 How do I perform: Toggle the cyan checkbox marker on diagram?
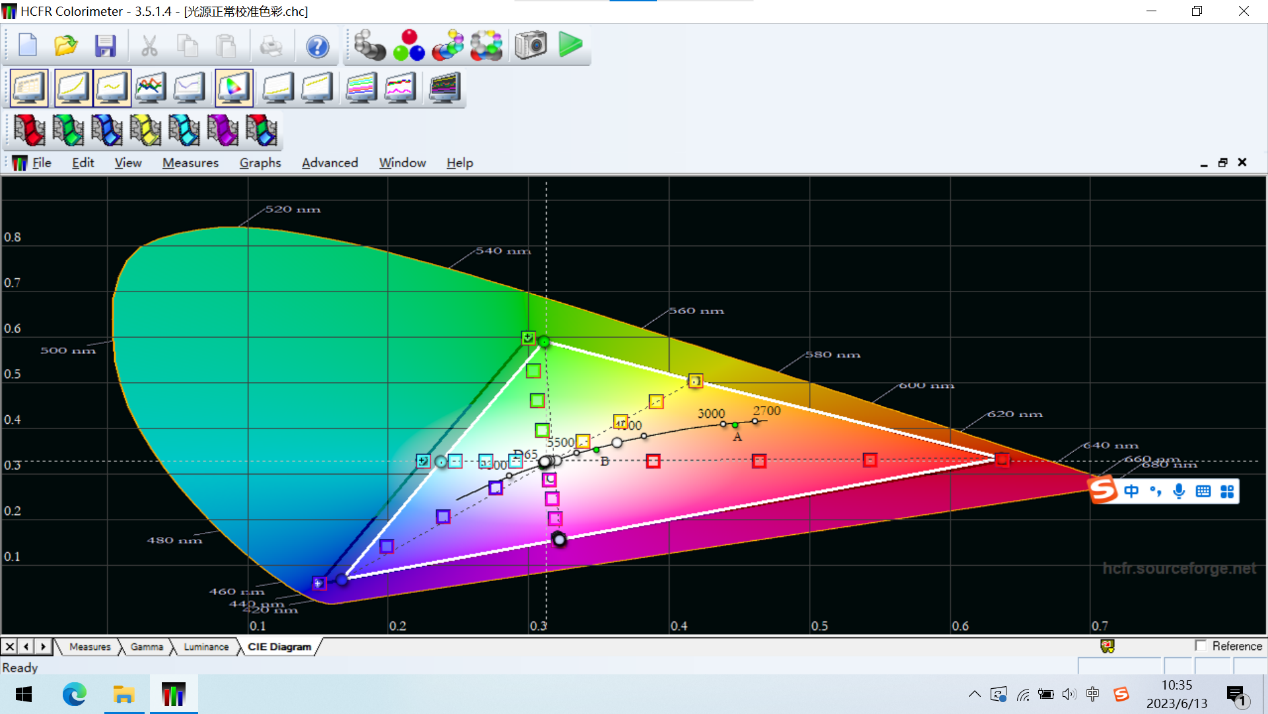coord(423,461)
